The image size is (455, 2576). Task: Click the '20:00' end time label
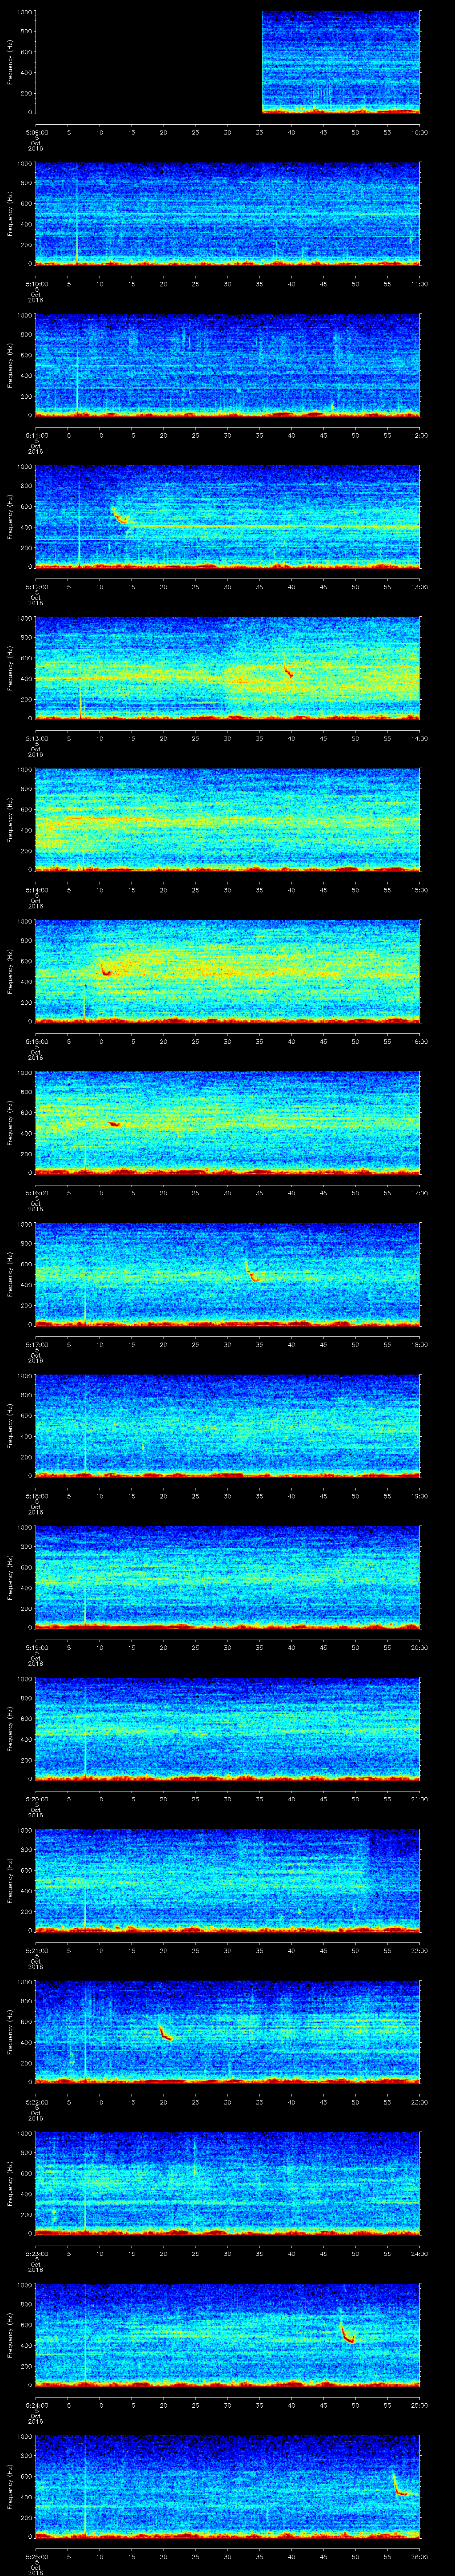[419, 1647]
